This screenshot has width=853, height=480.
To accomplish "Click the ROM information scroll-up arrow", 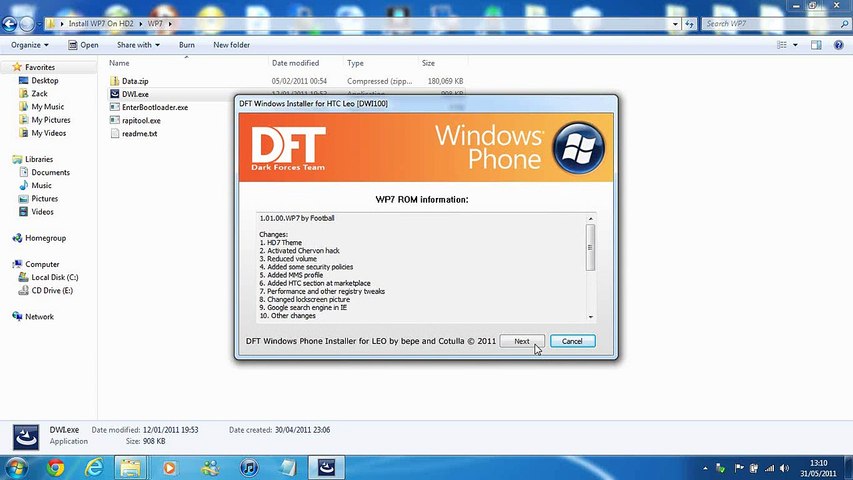I will (x=590, y=219).
